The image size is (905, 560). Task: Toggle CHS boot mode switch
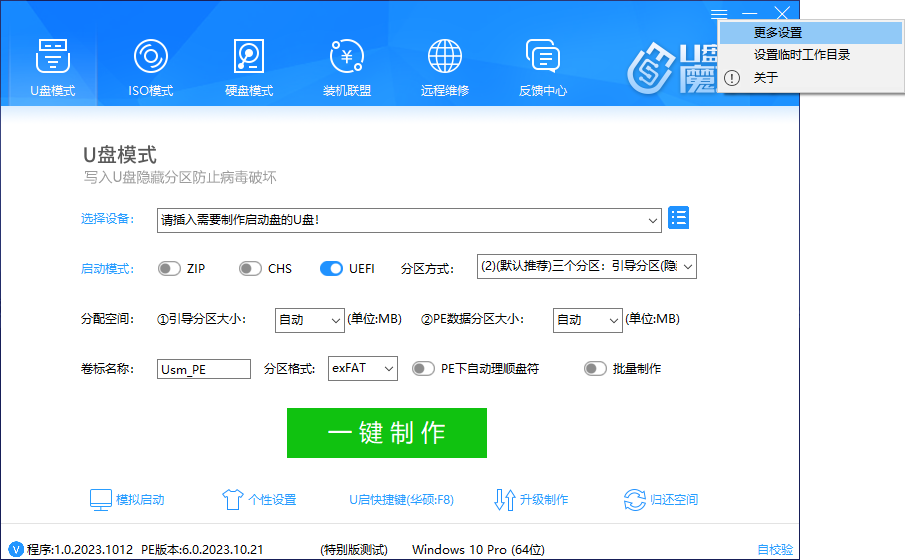[250, 268]
